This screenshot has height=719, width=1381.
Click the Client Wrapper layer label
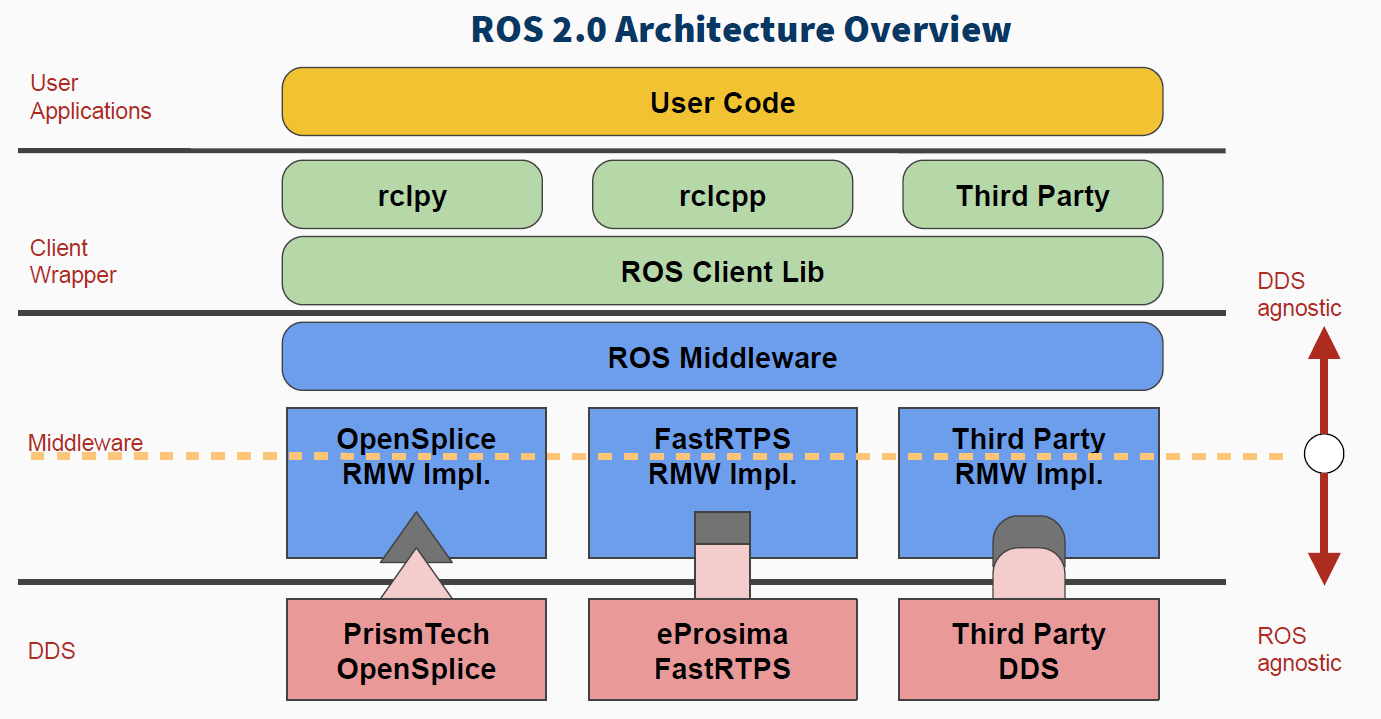(x=73, y=262)
